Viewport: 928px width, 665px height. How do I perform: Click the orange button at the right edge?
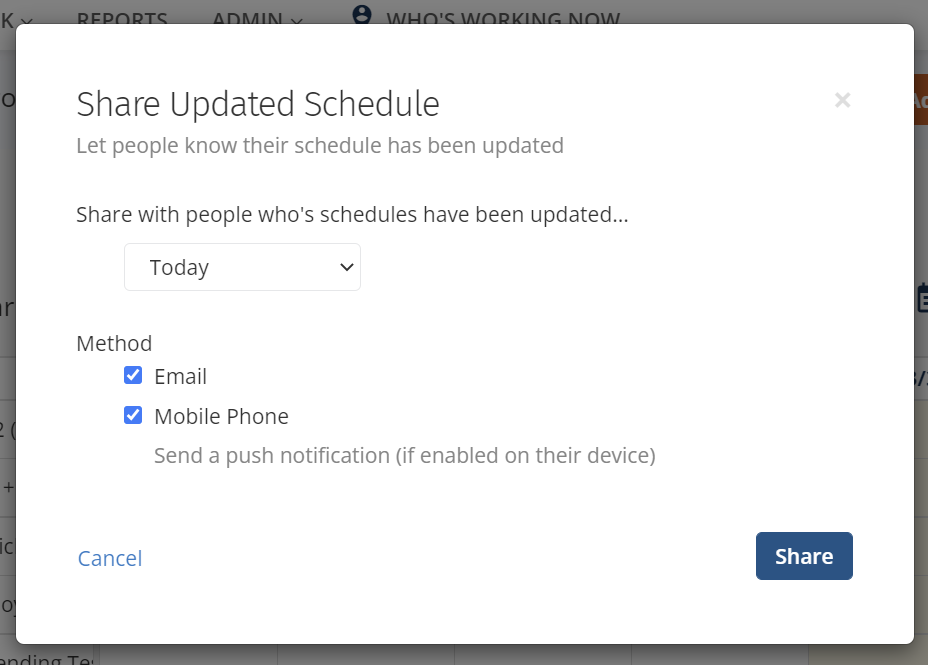(921, 99)
